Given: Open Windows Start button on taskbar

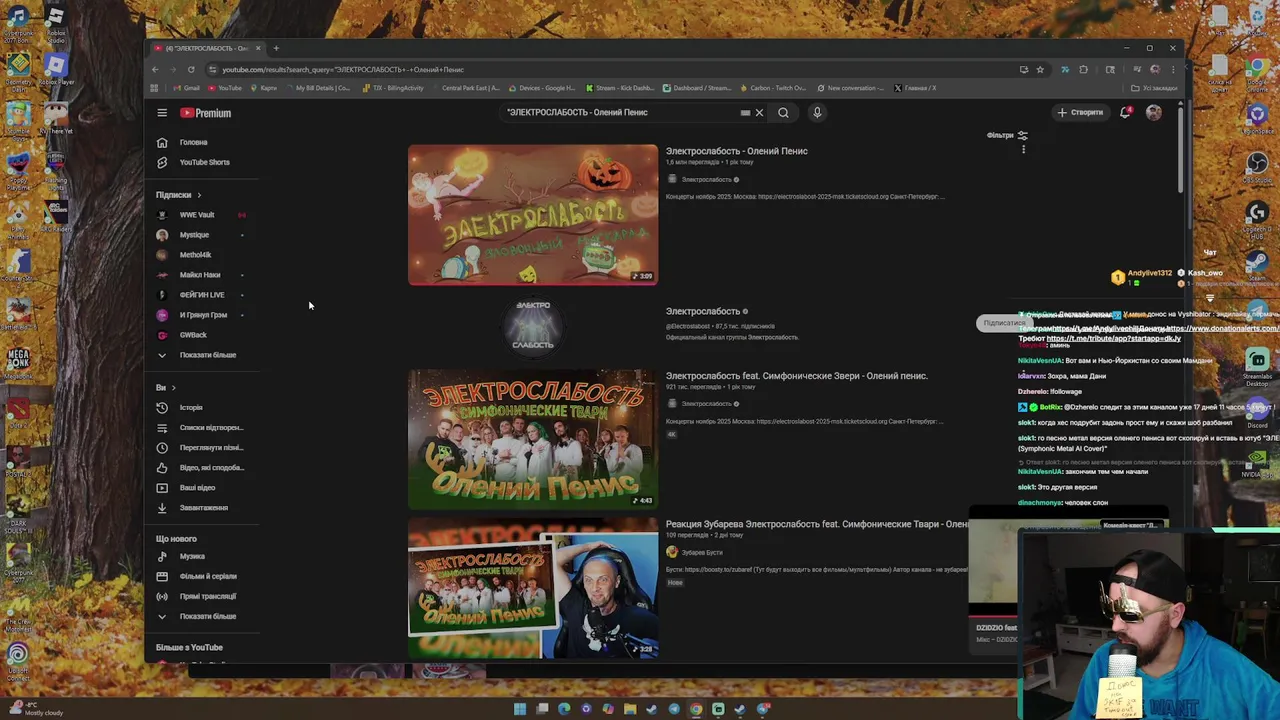Looking at the screenshot, I should pyautogui.click(x=520, y=709).
